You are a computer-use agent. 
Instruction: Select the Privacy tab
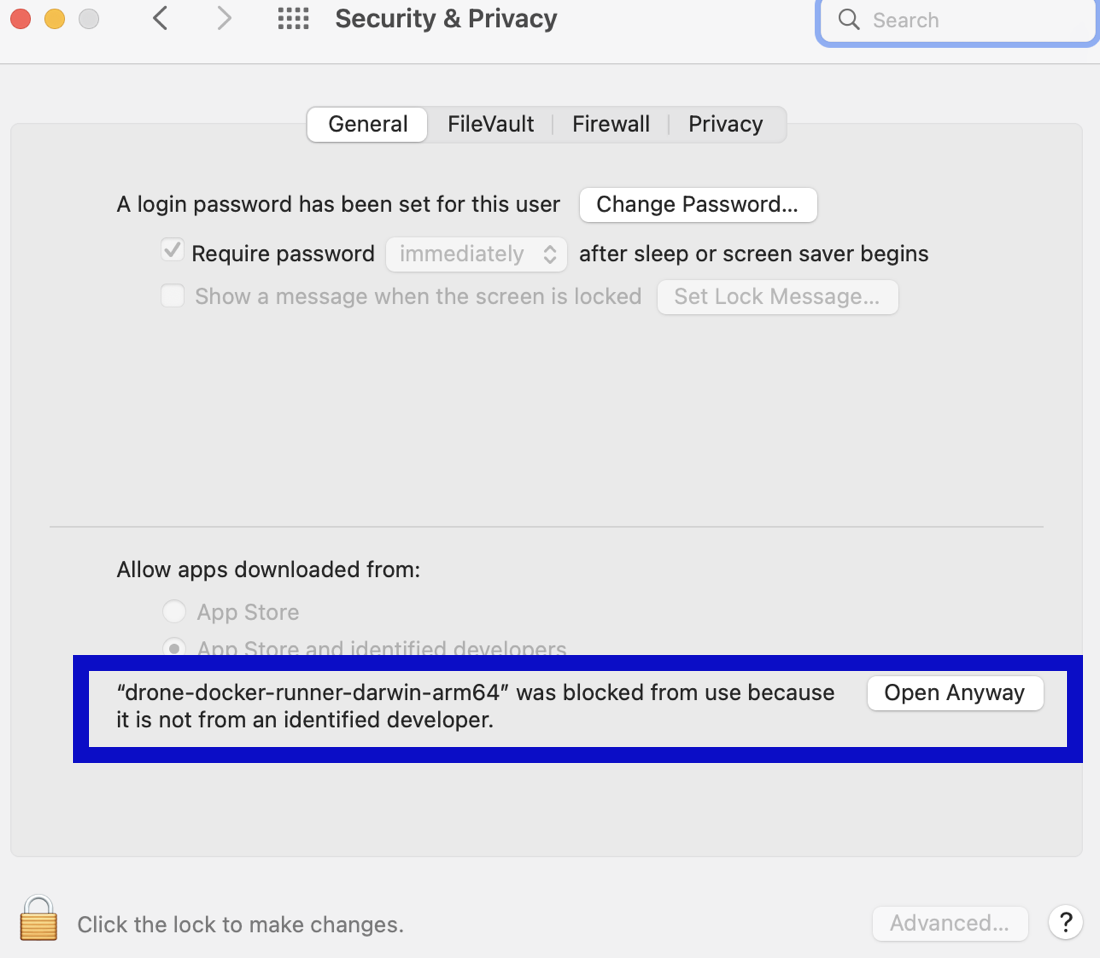725,124
